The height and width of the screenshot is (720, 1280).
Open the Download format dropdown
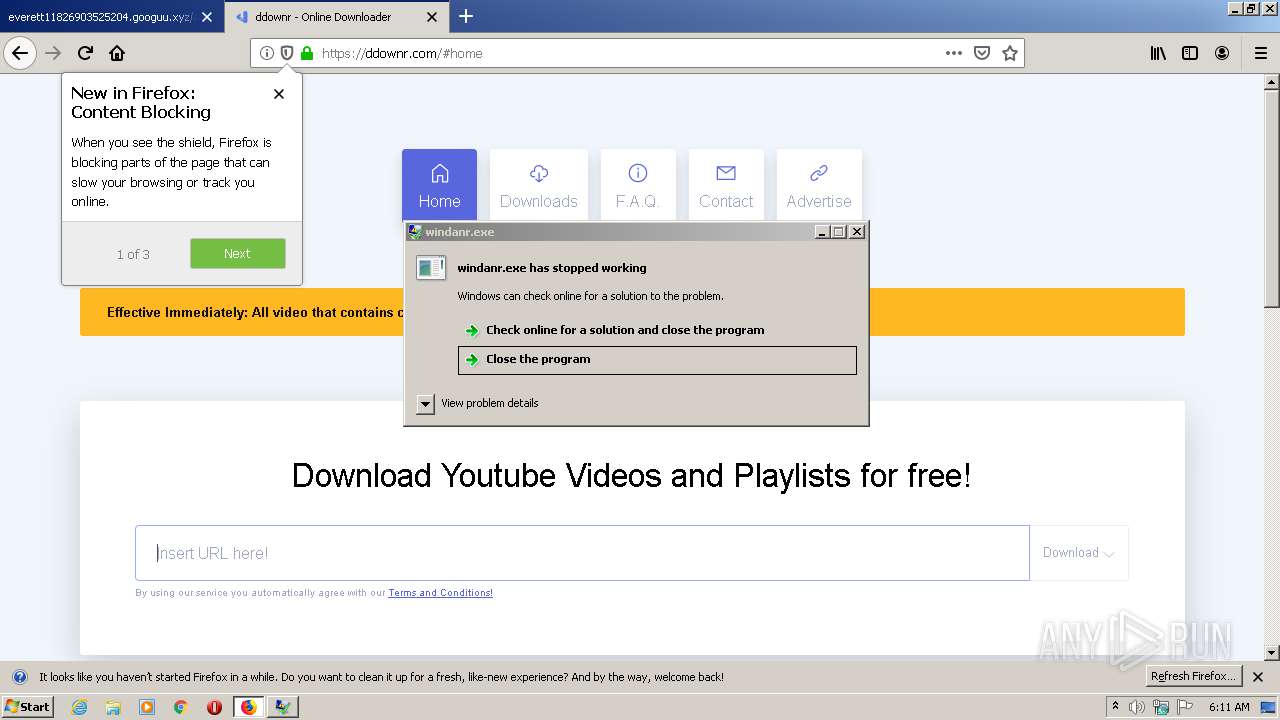(1079, 553)
